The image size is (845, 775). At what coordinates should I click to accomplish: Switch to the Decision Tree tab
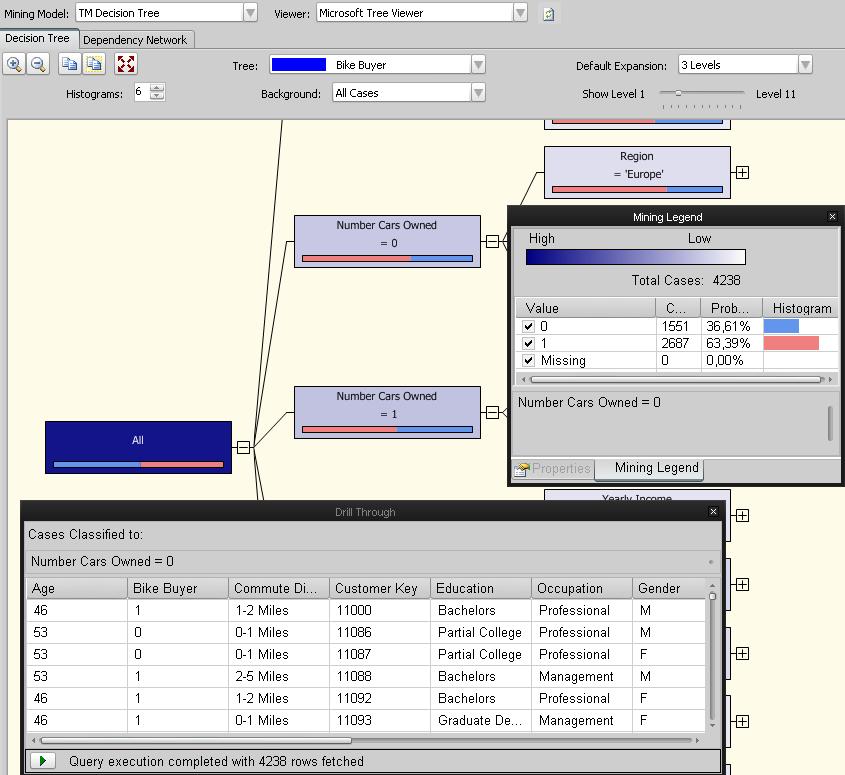click(38, 39)
